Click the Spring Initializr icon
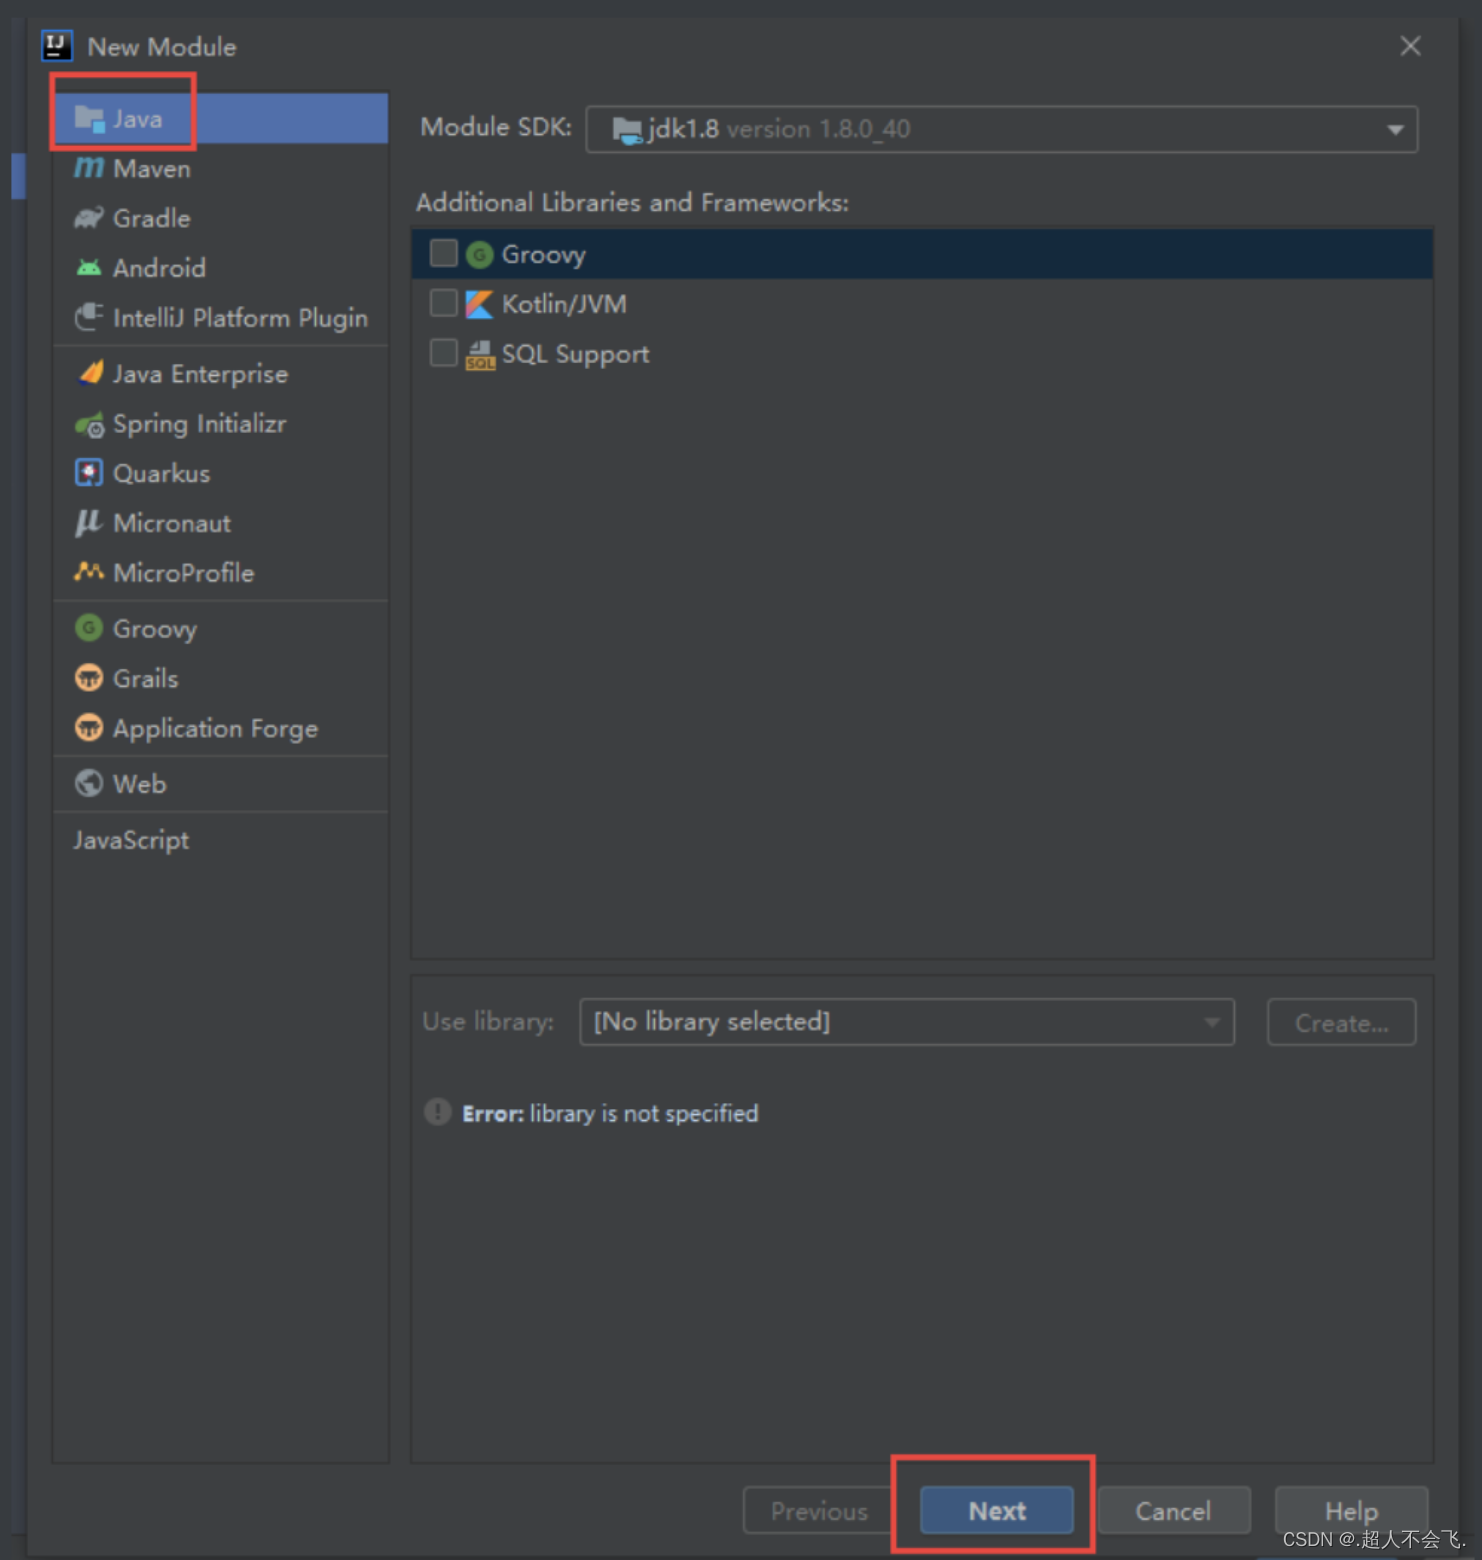 (x=89, y=424)
